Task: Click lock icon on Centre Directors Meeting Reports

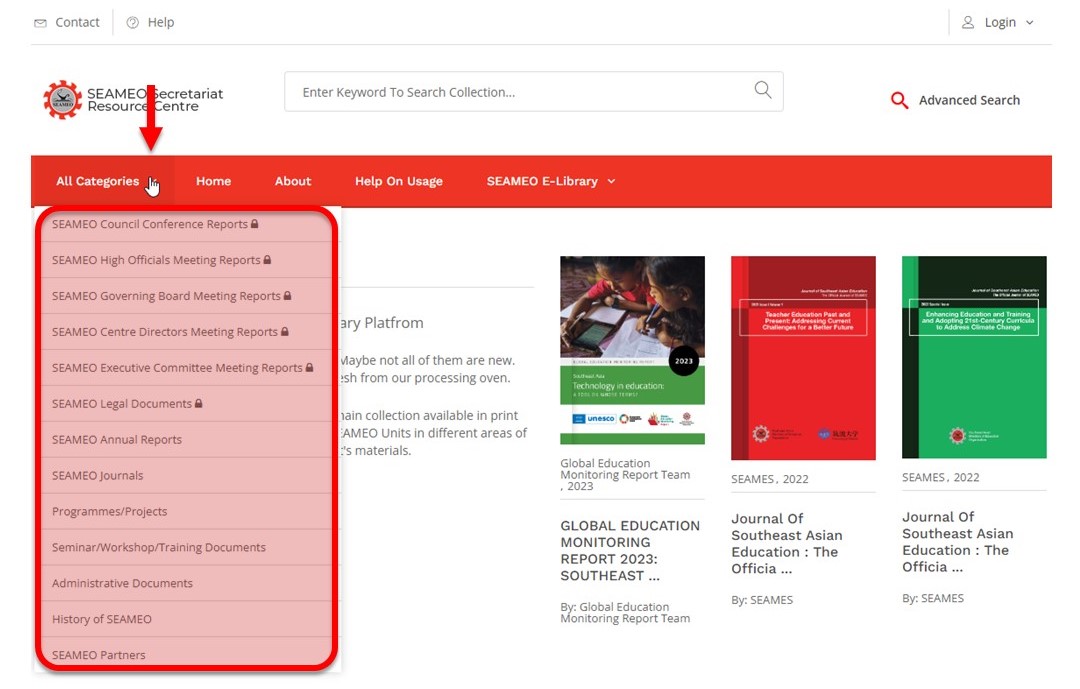Action: (284, 331)
